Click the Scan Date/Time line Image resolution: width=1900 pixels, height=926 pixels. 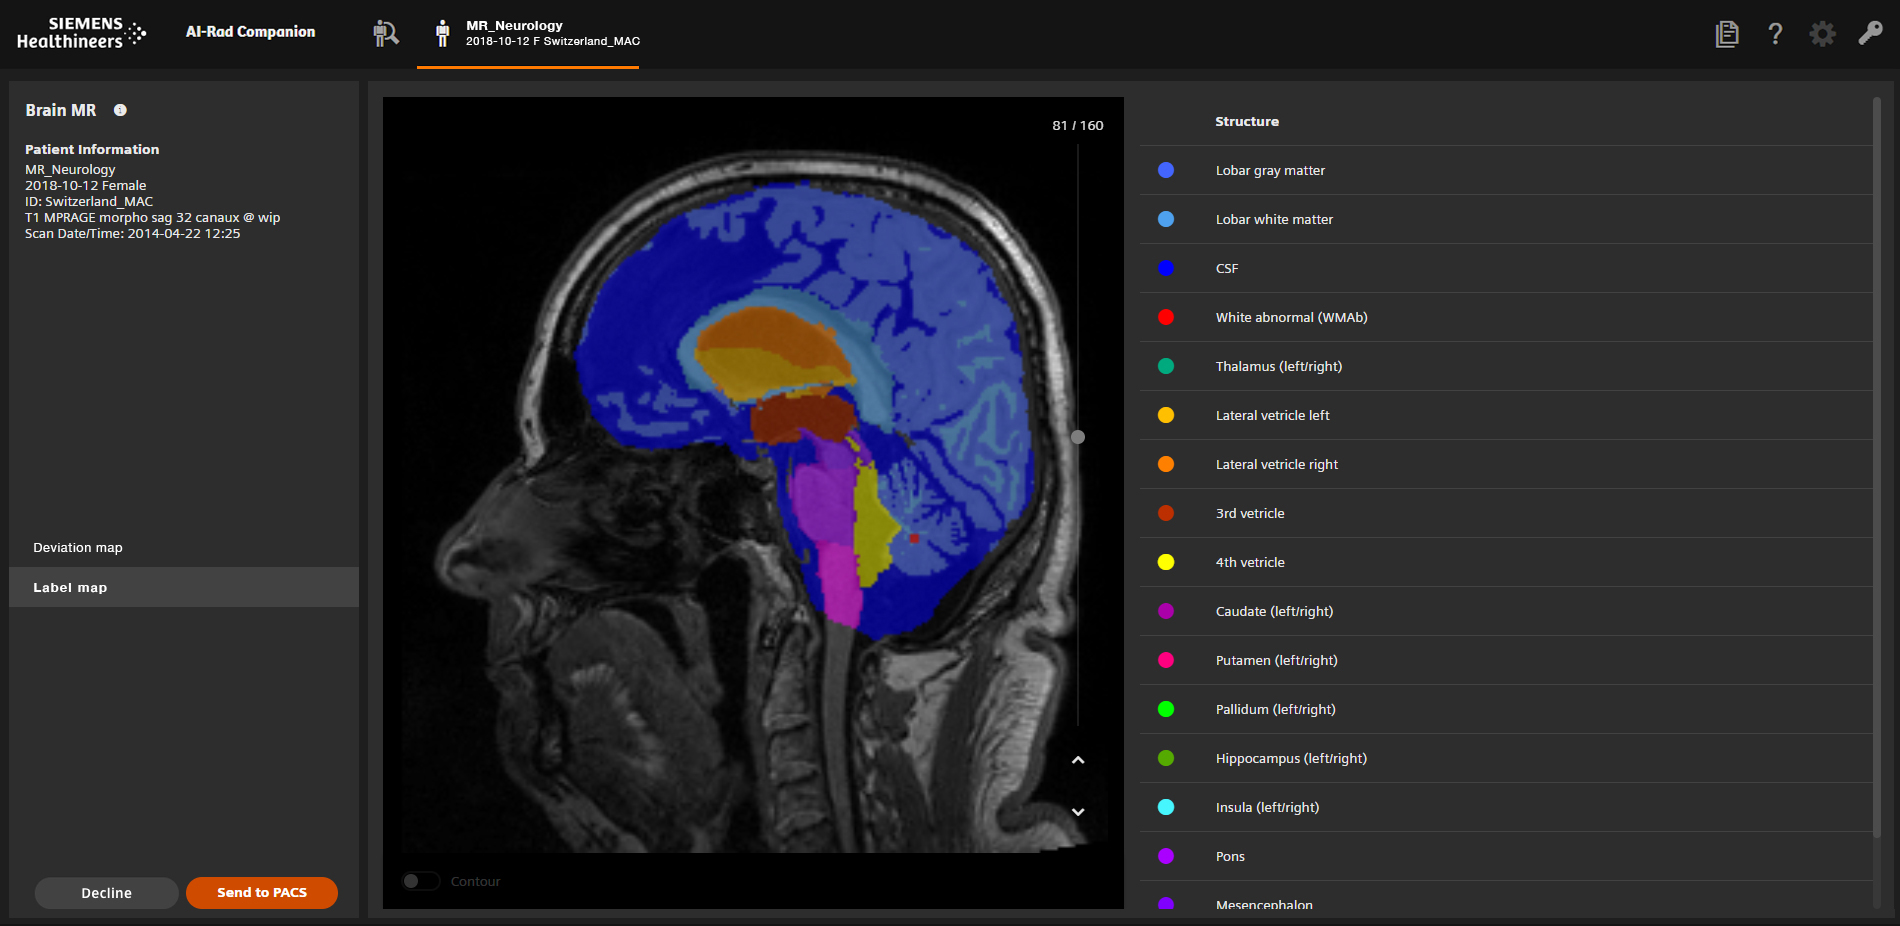coord(132,233)
